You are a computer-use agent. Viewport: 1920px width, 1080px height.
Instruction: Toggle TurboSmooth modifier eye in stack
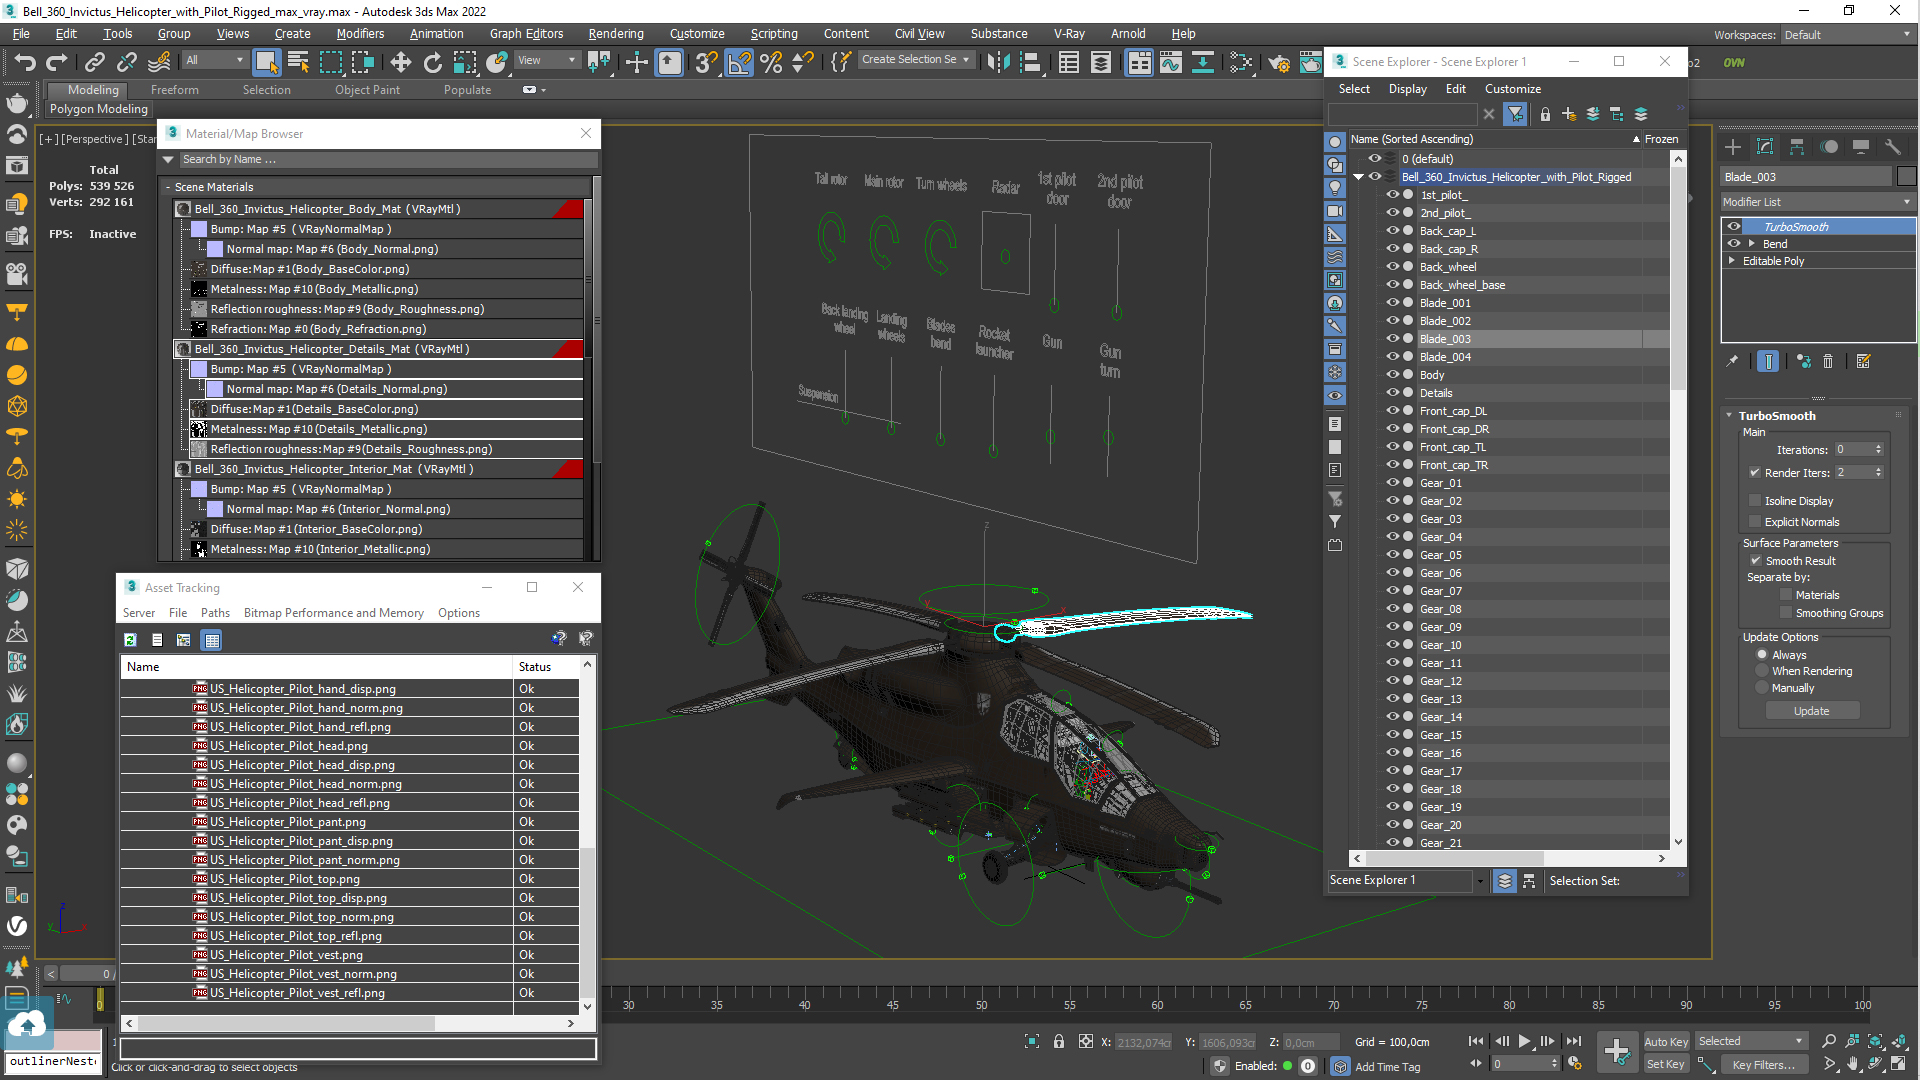click(1735, 227)
